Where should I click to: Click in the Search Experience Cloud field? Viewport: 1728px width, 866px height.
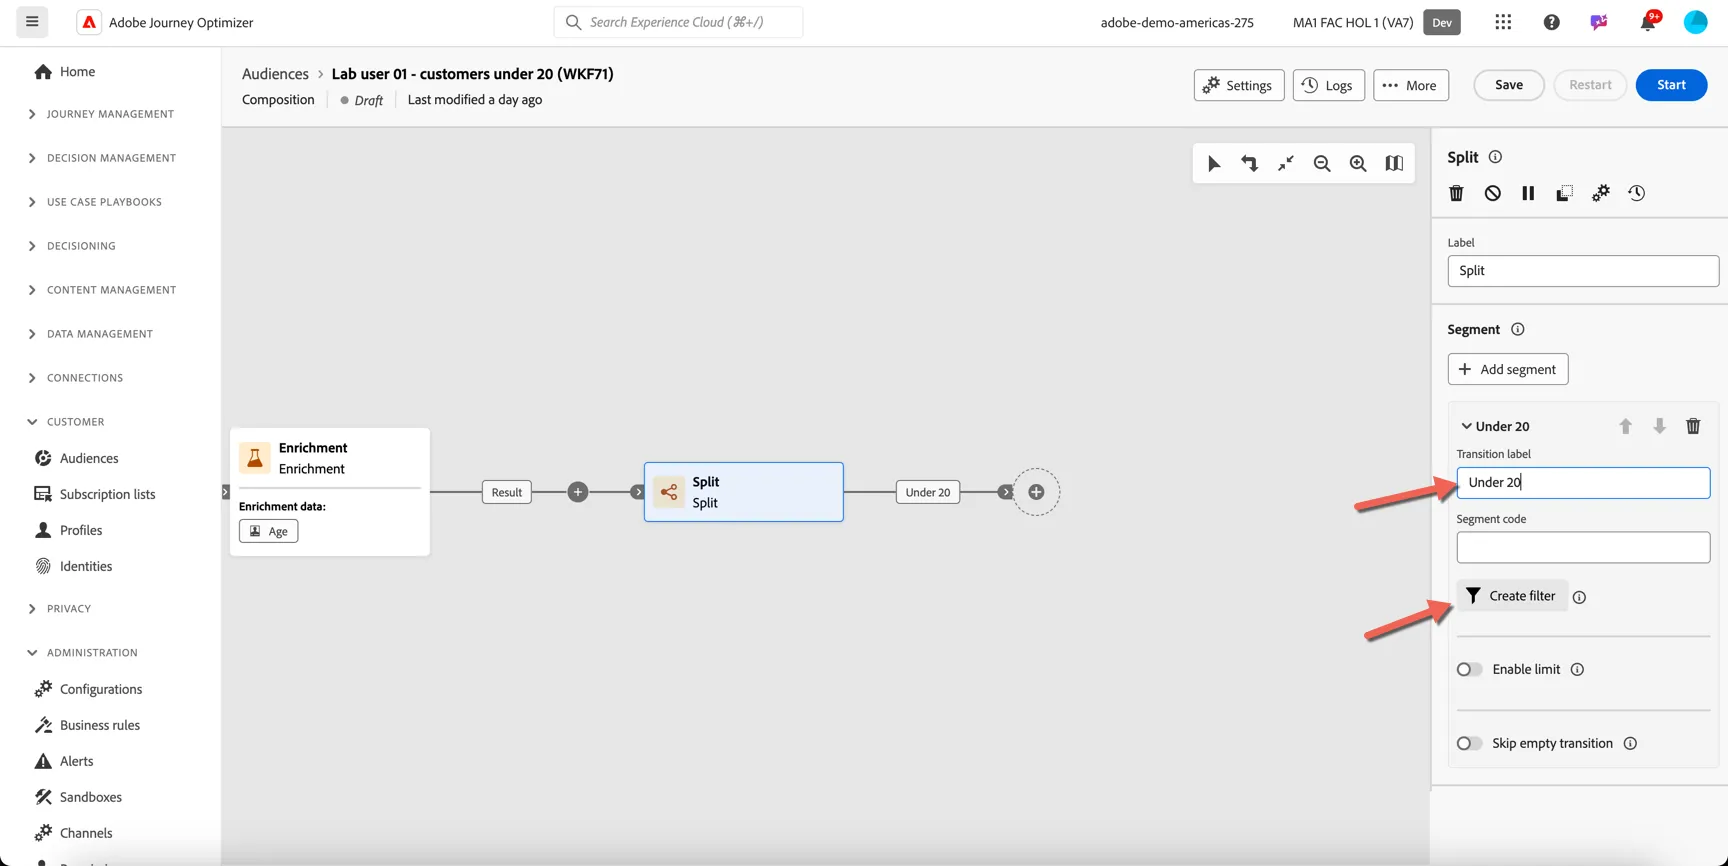[678, 22]
